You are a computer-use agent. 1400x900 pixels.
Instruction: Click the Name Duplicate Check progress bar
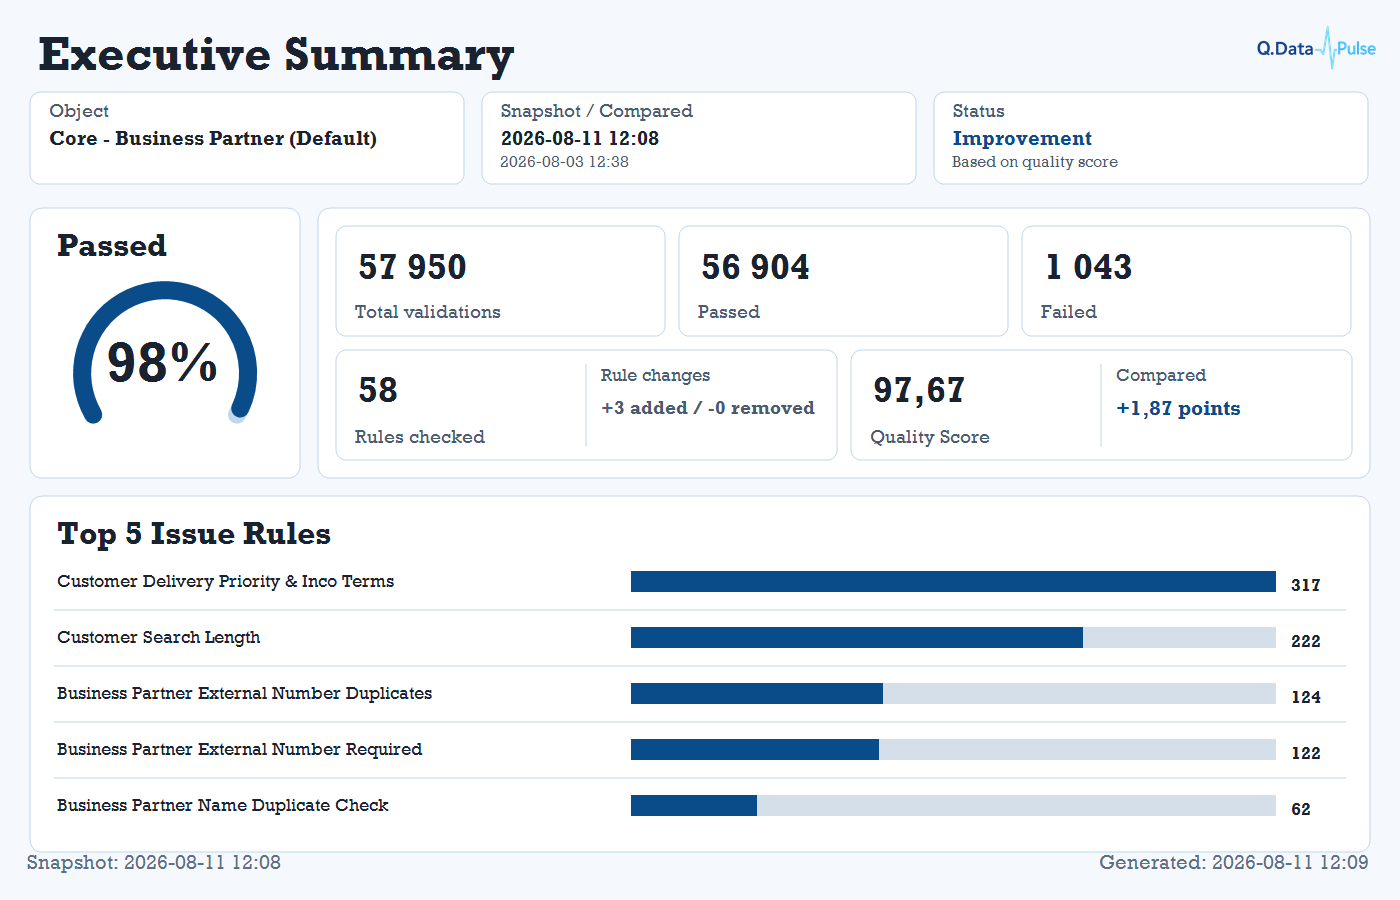pos(953,806)
